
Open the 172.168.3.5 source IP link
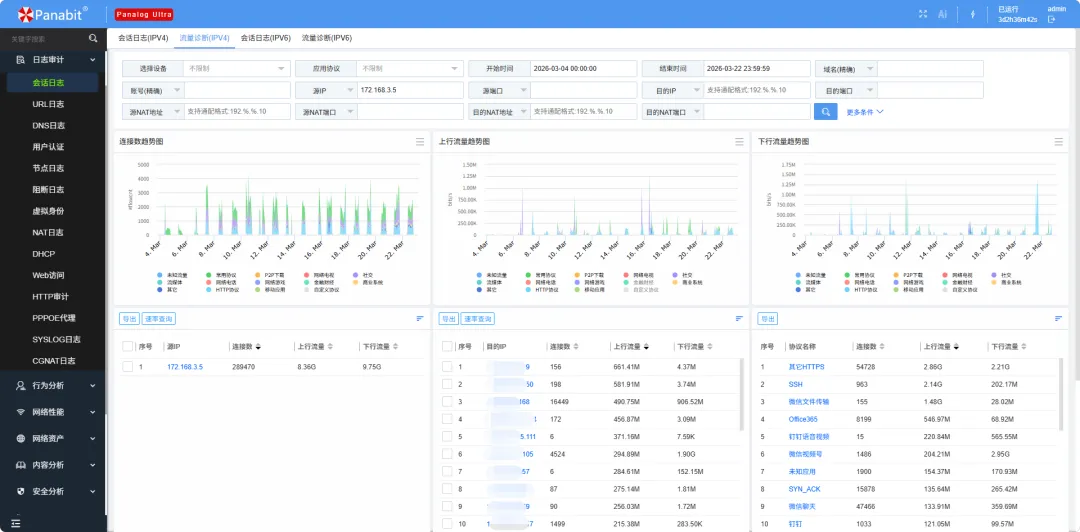coord(185,367)
